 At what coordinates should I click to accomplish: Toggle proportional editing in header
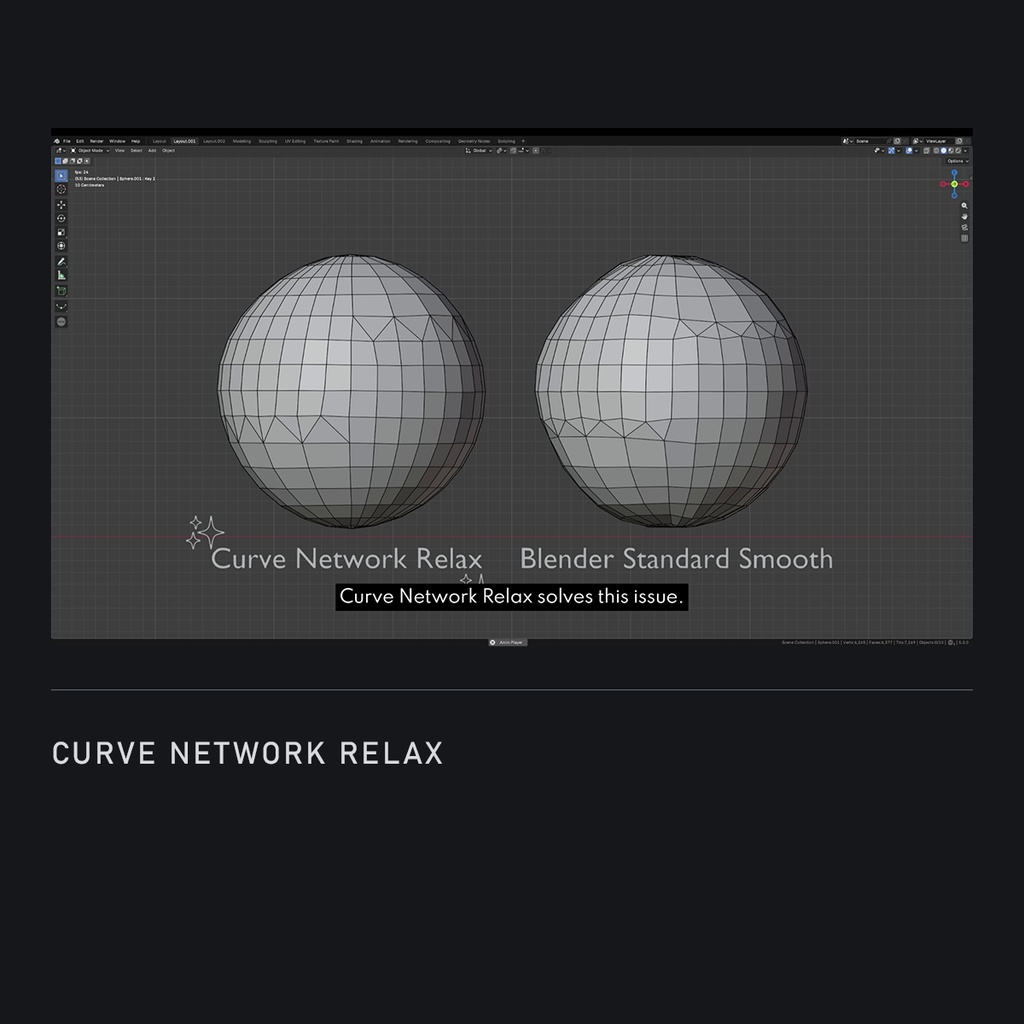(536, 151)
